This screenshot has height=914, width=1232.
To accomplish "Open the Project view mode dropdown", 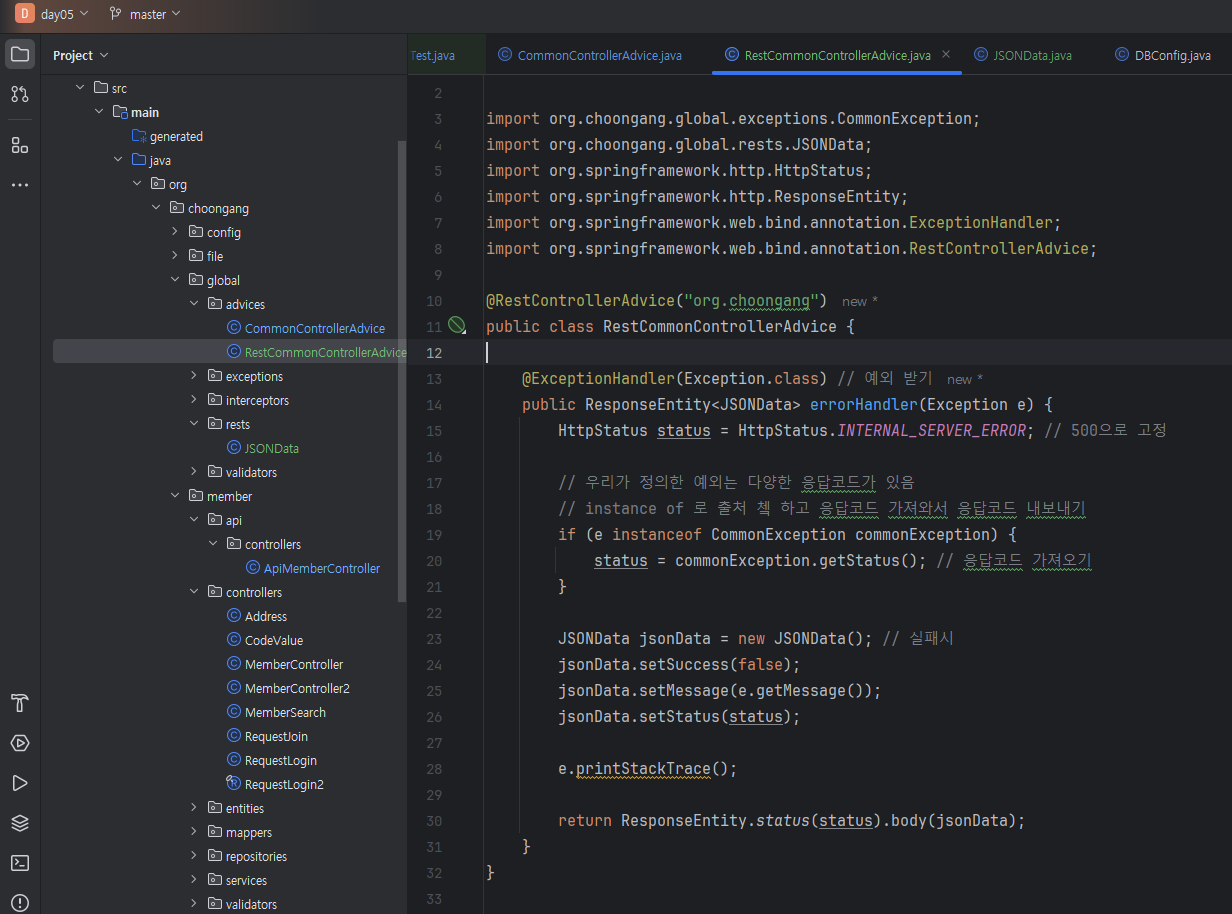I will [81, 56].
